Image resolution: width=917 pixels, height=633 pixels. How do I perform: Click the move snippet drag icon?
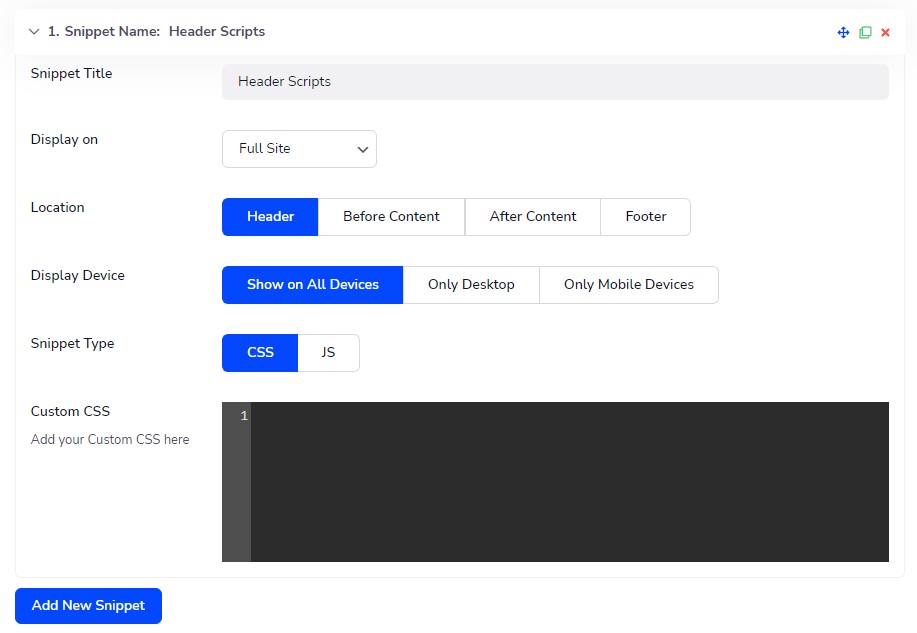[x=843, y=31]
